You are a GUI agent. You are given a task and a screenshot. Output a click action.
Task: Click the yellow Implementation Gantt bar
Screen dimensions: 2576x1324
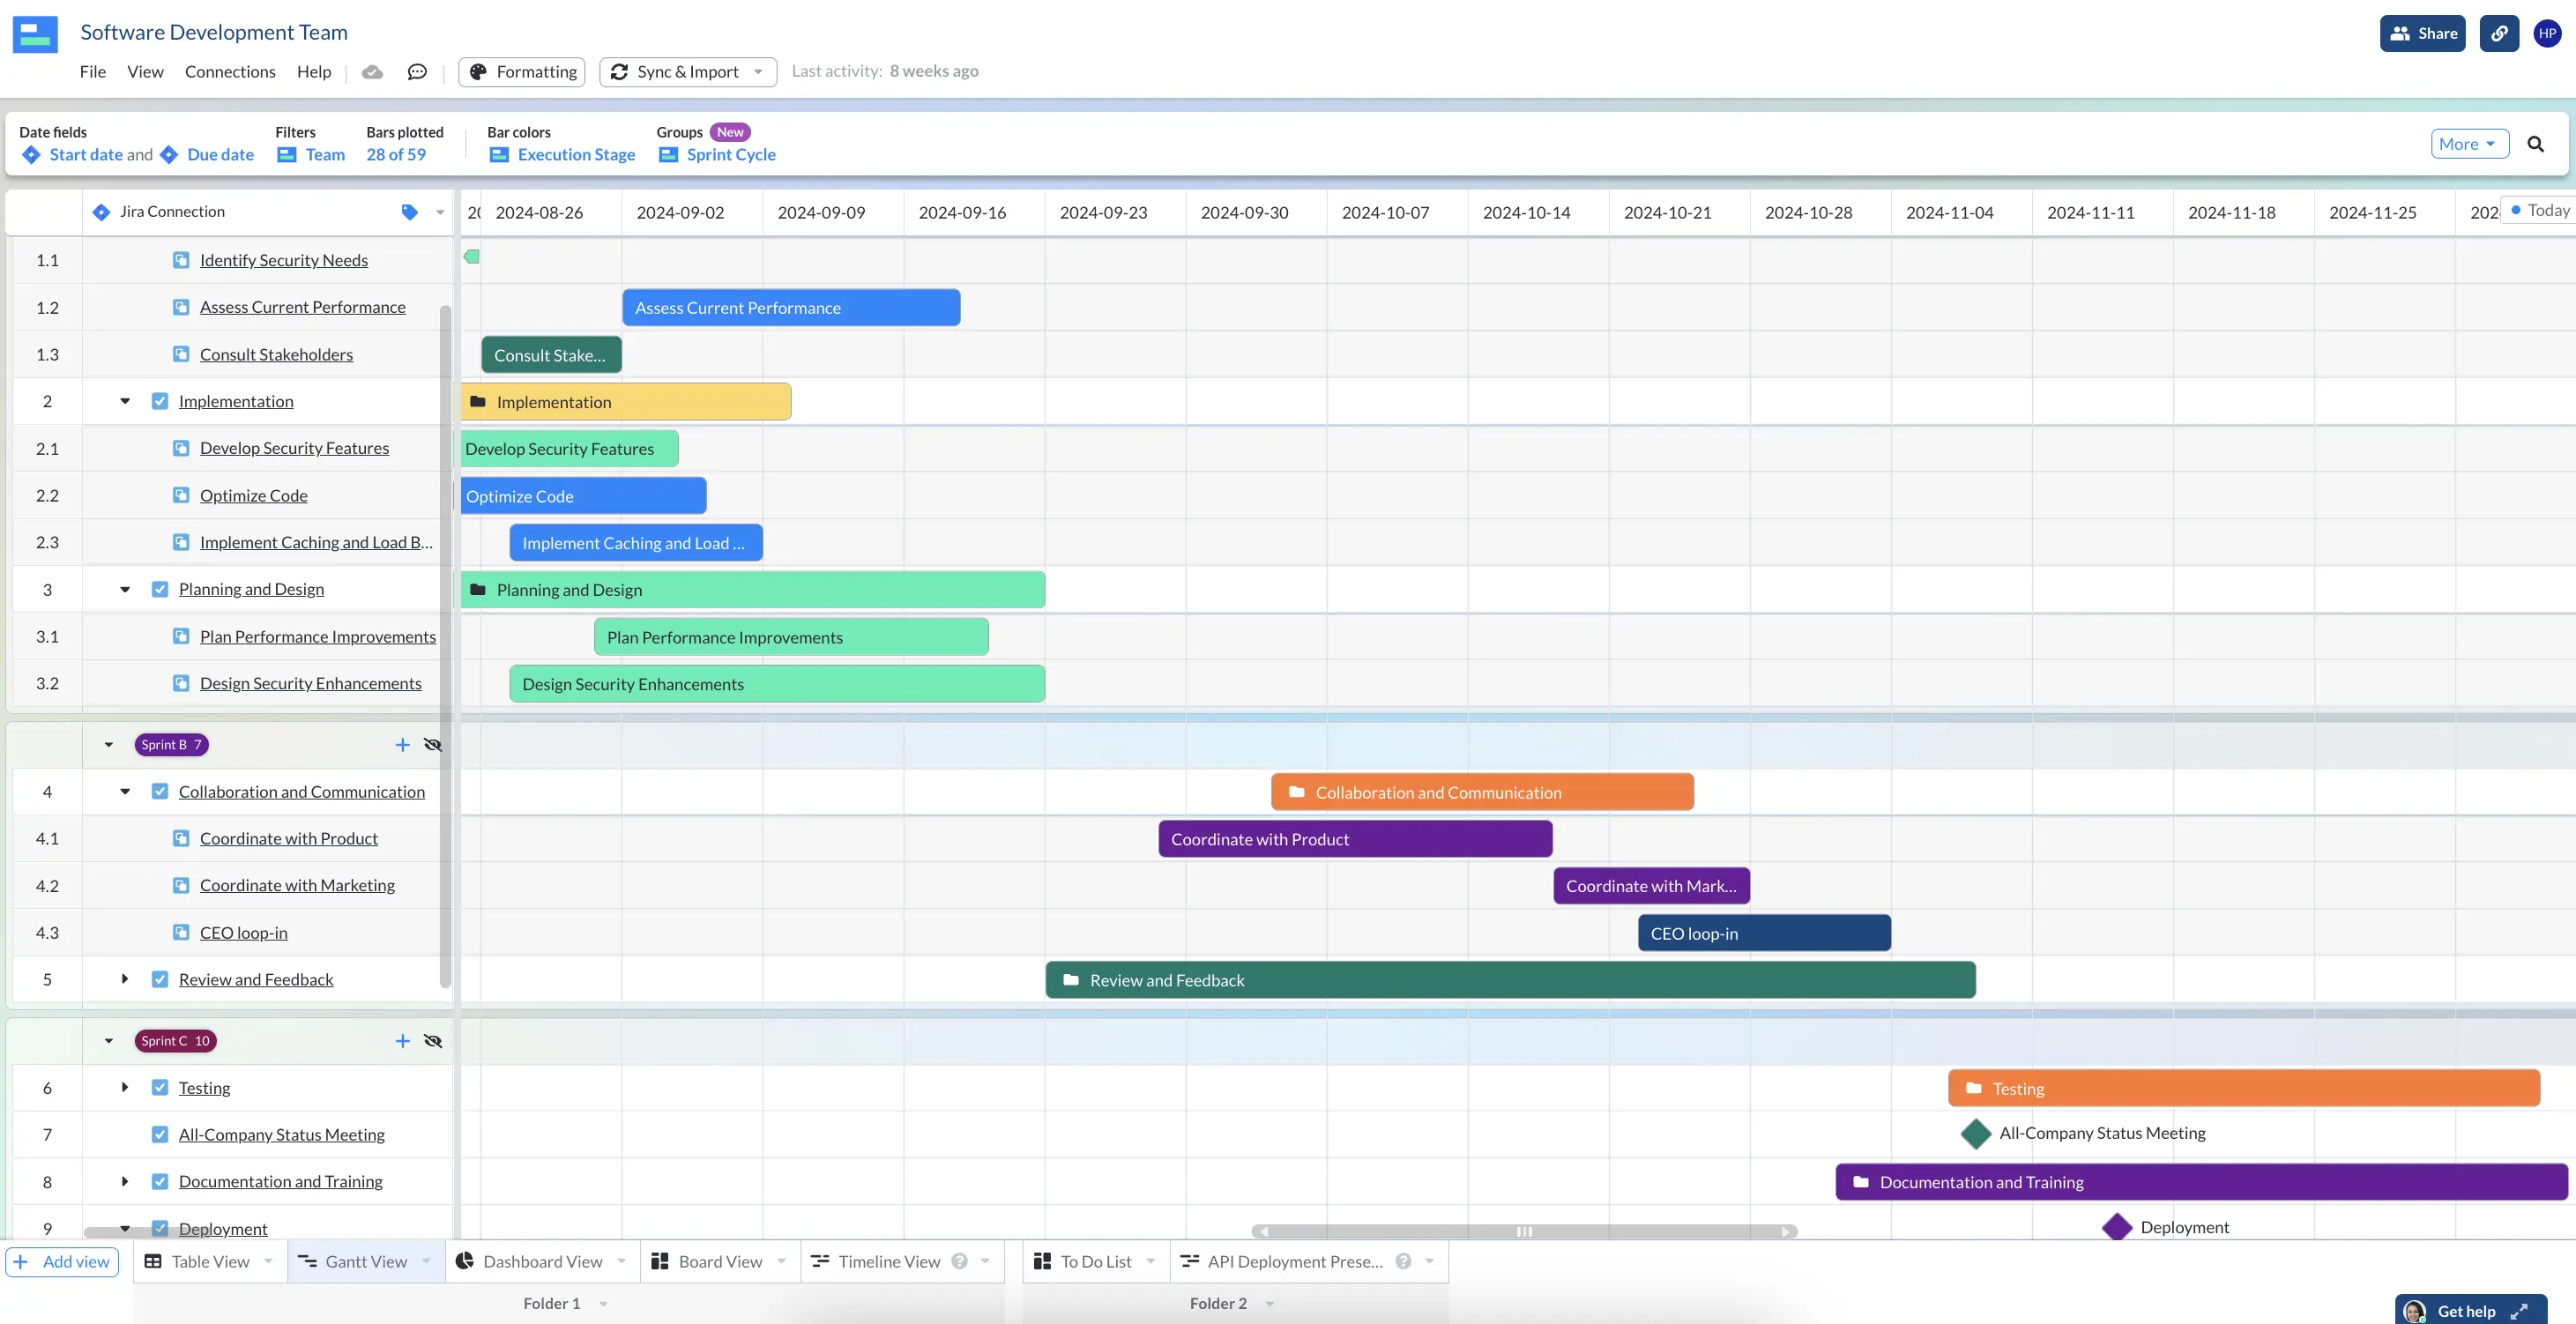pos(626,402)
